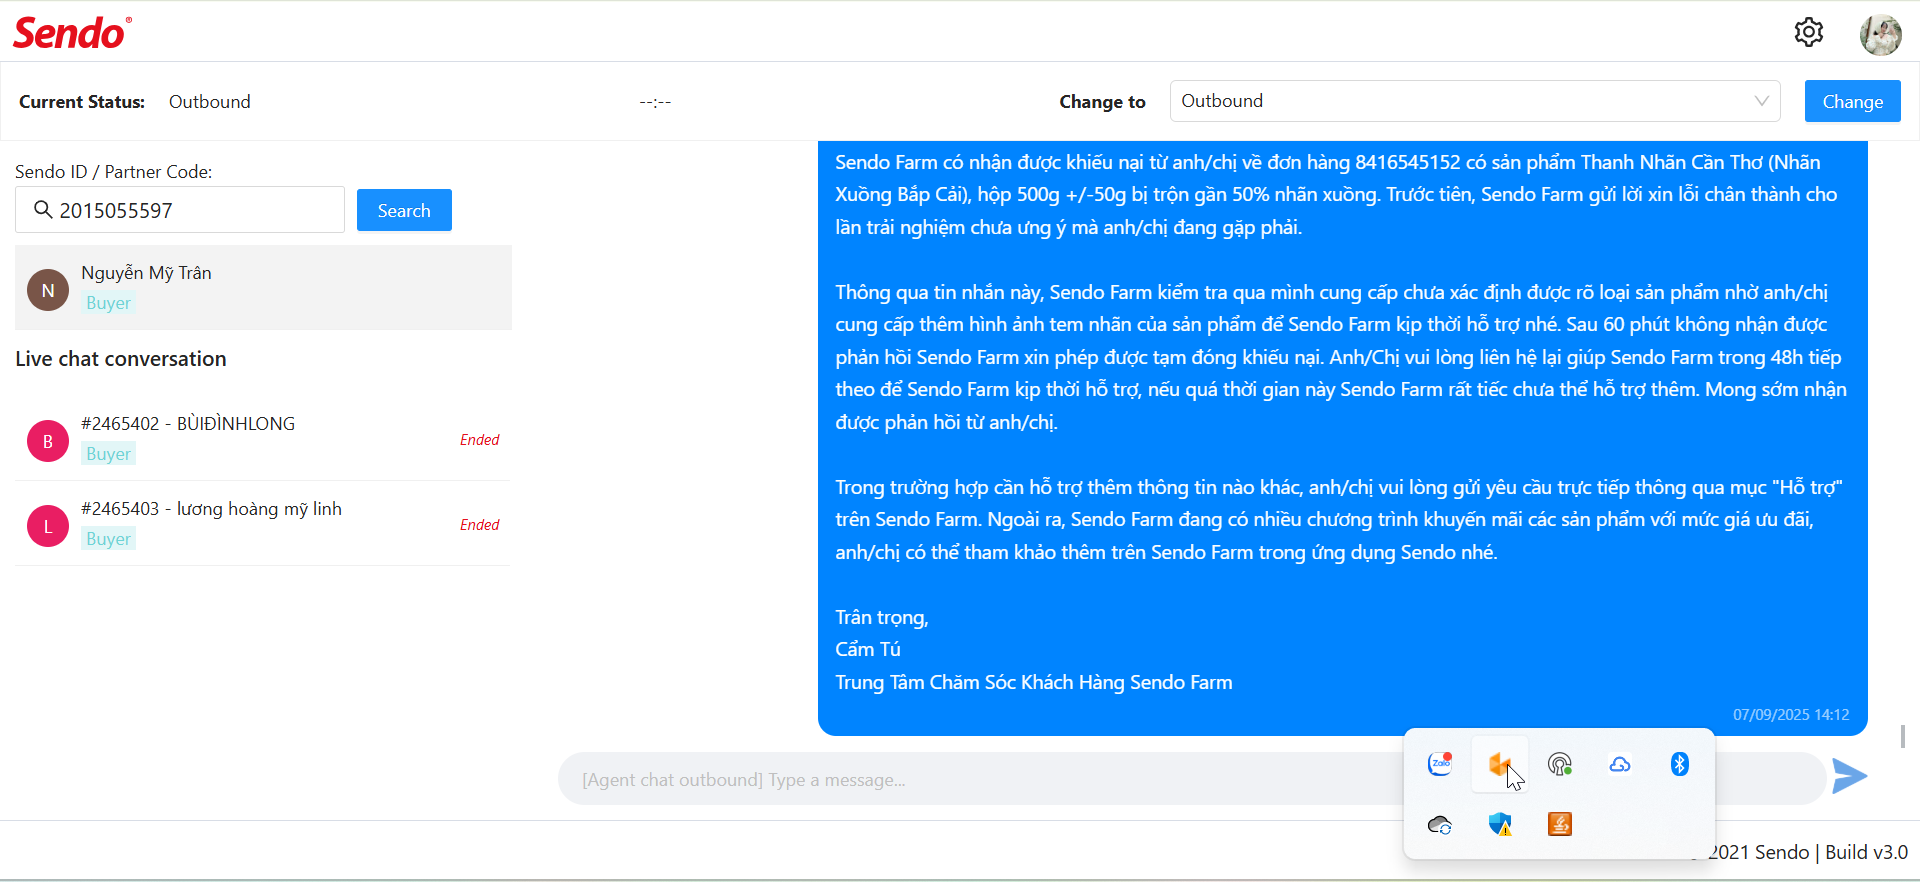Open the Bluetooth tray icon

point(1680,764)
